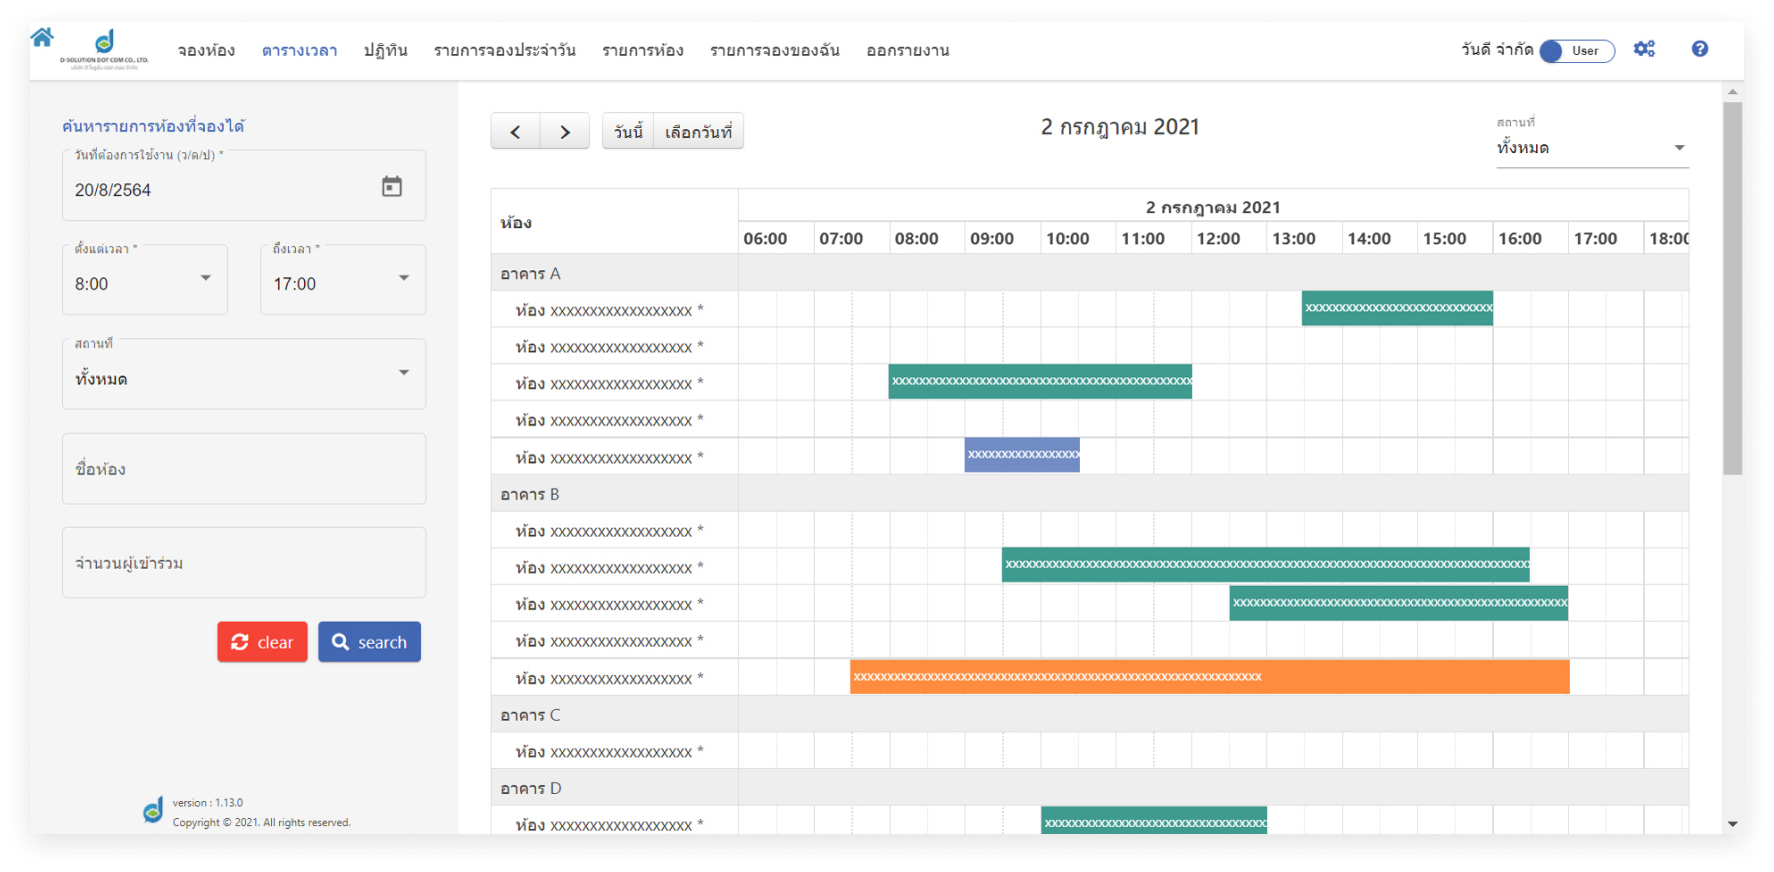Focus the ชื่อห้อง input field
The height and width of the screenshot is (872, 1774).
244,469
